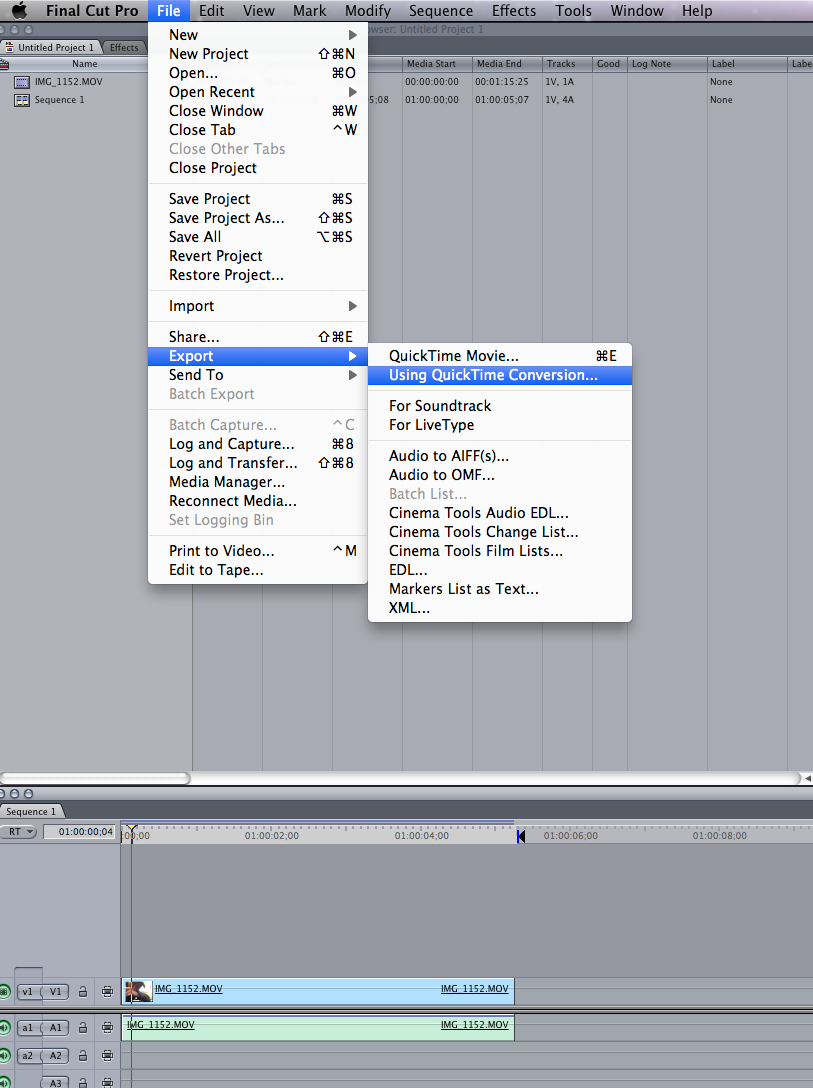Viewport: 813px width, 1088px height.
Task: Click the A1 destination control
Action: 55,1027
